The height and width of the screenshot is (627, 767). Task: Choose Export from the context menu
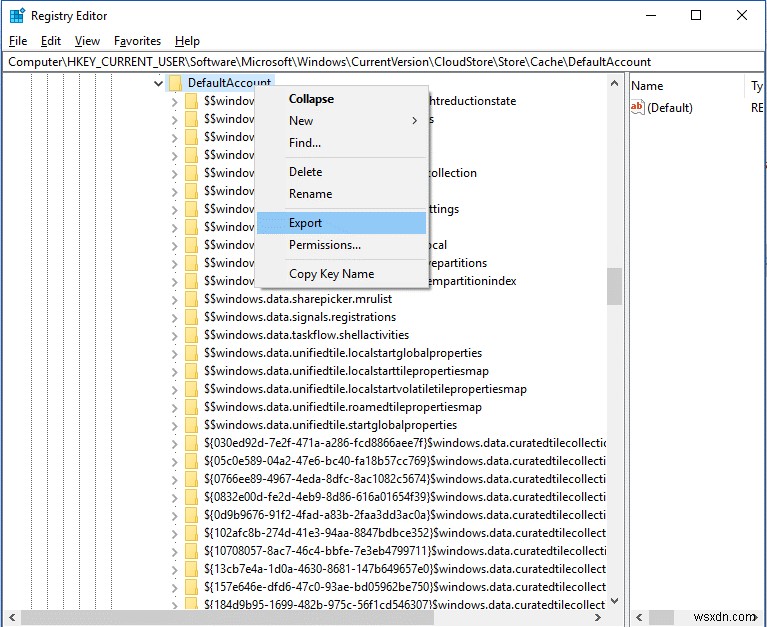click(x=341, y=223)
